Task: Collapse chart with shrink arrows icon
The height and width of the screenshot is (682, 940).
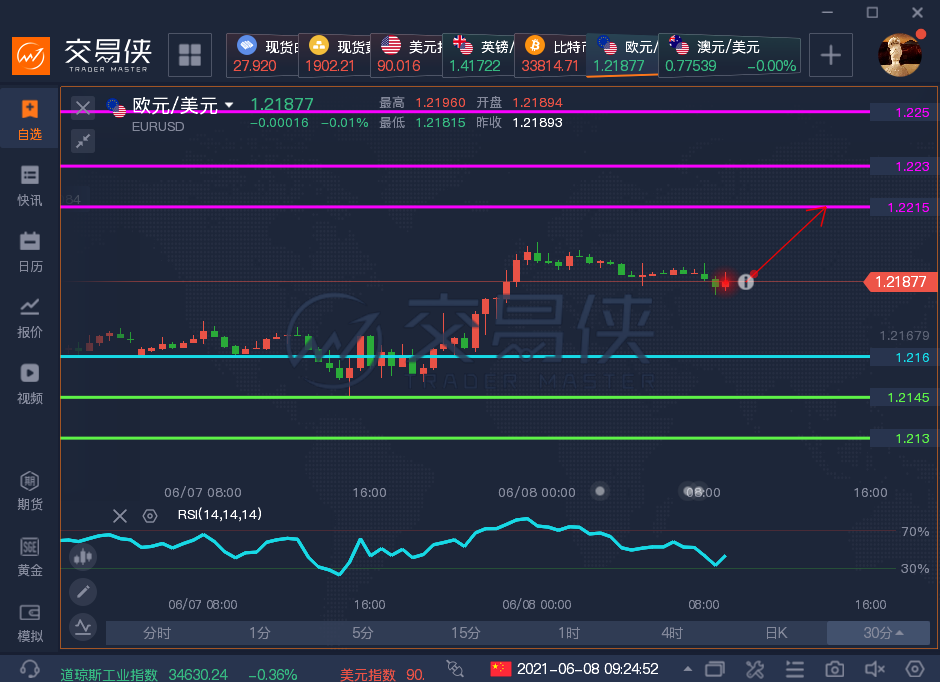Action: 83,141
